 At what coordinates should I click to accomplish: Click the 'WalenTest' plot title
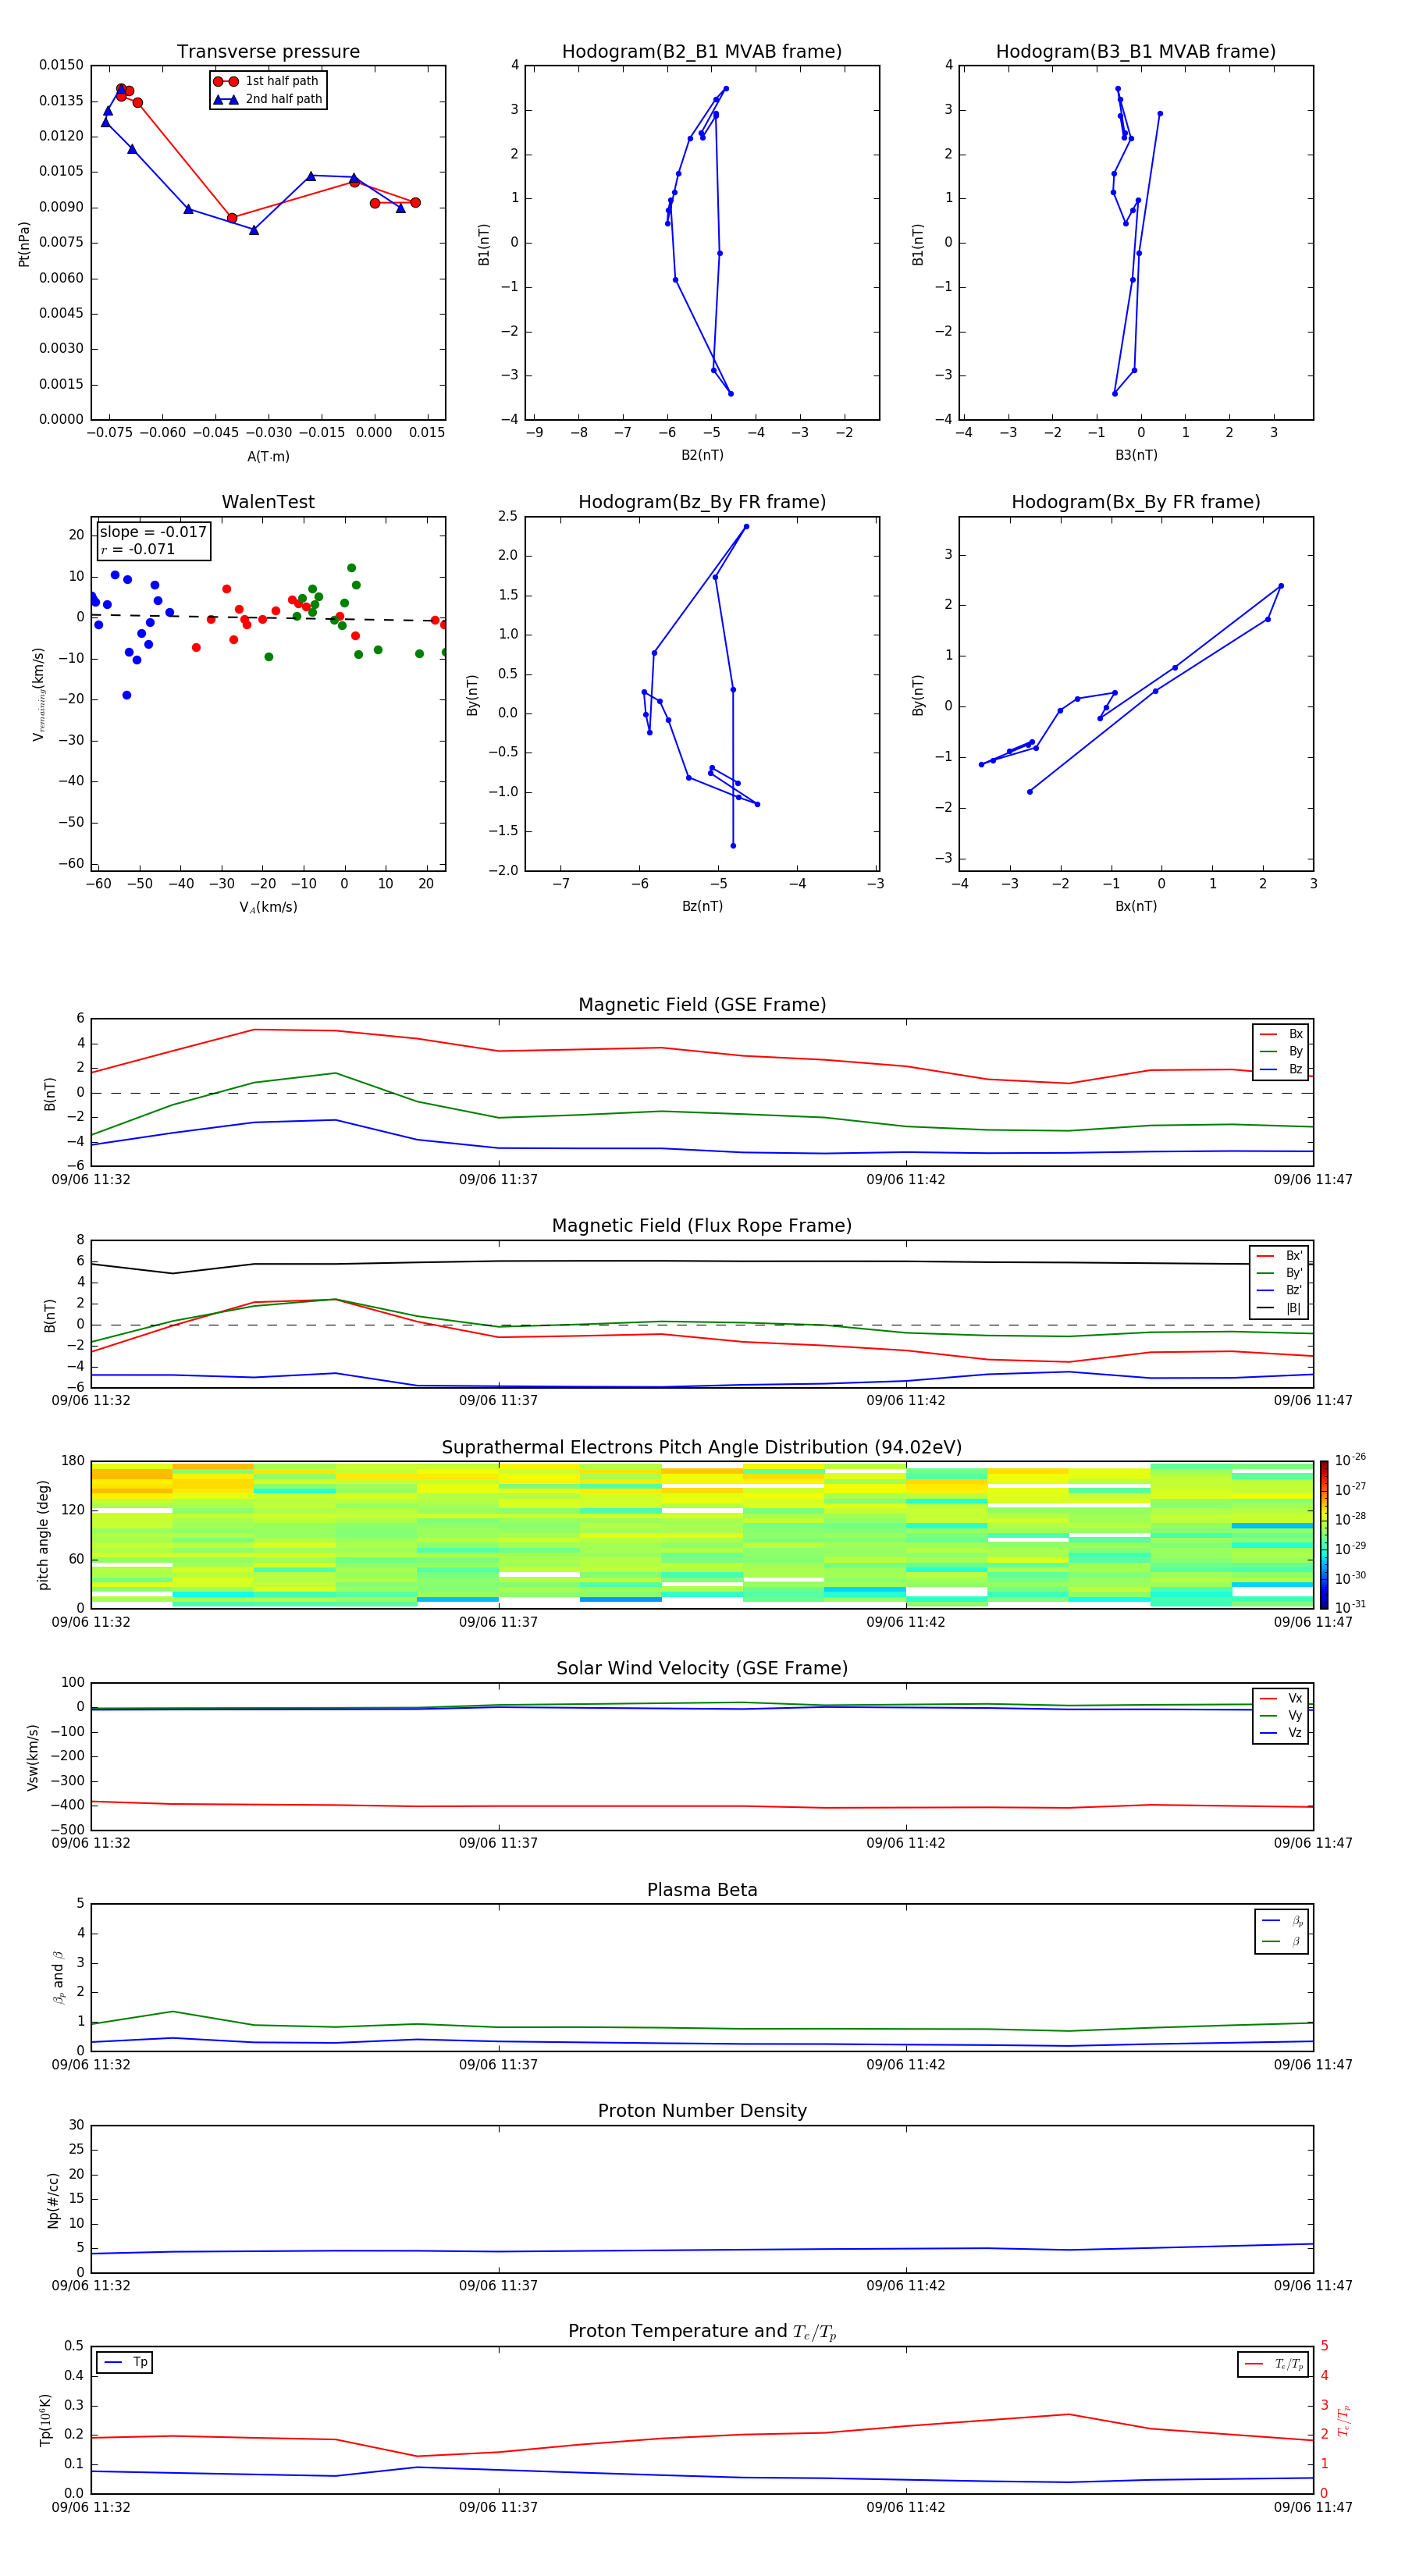[x=268, y=502]
